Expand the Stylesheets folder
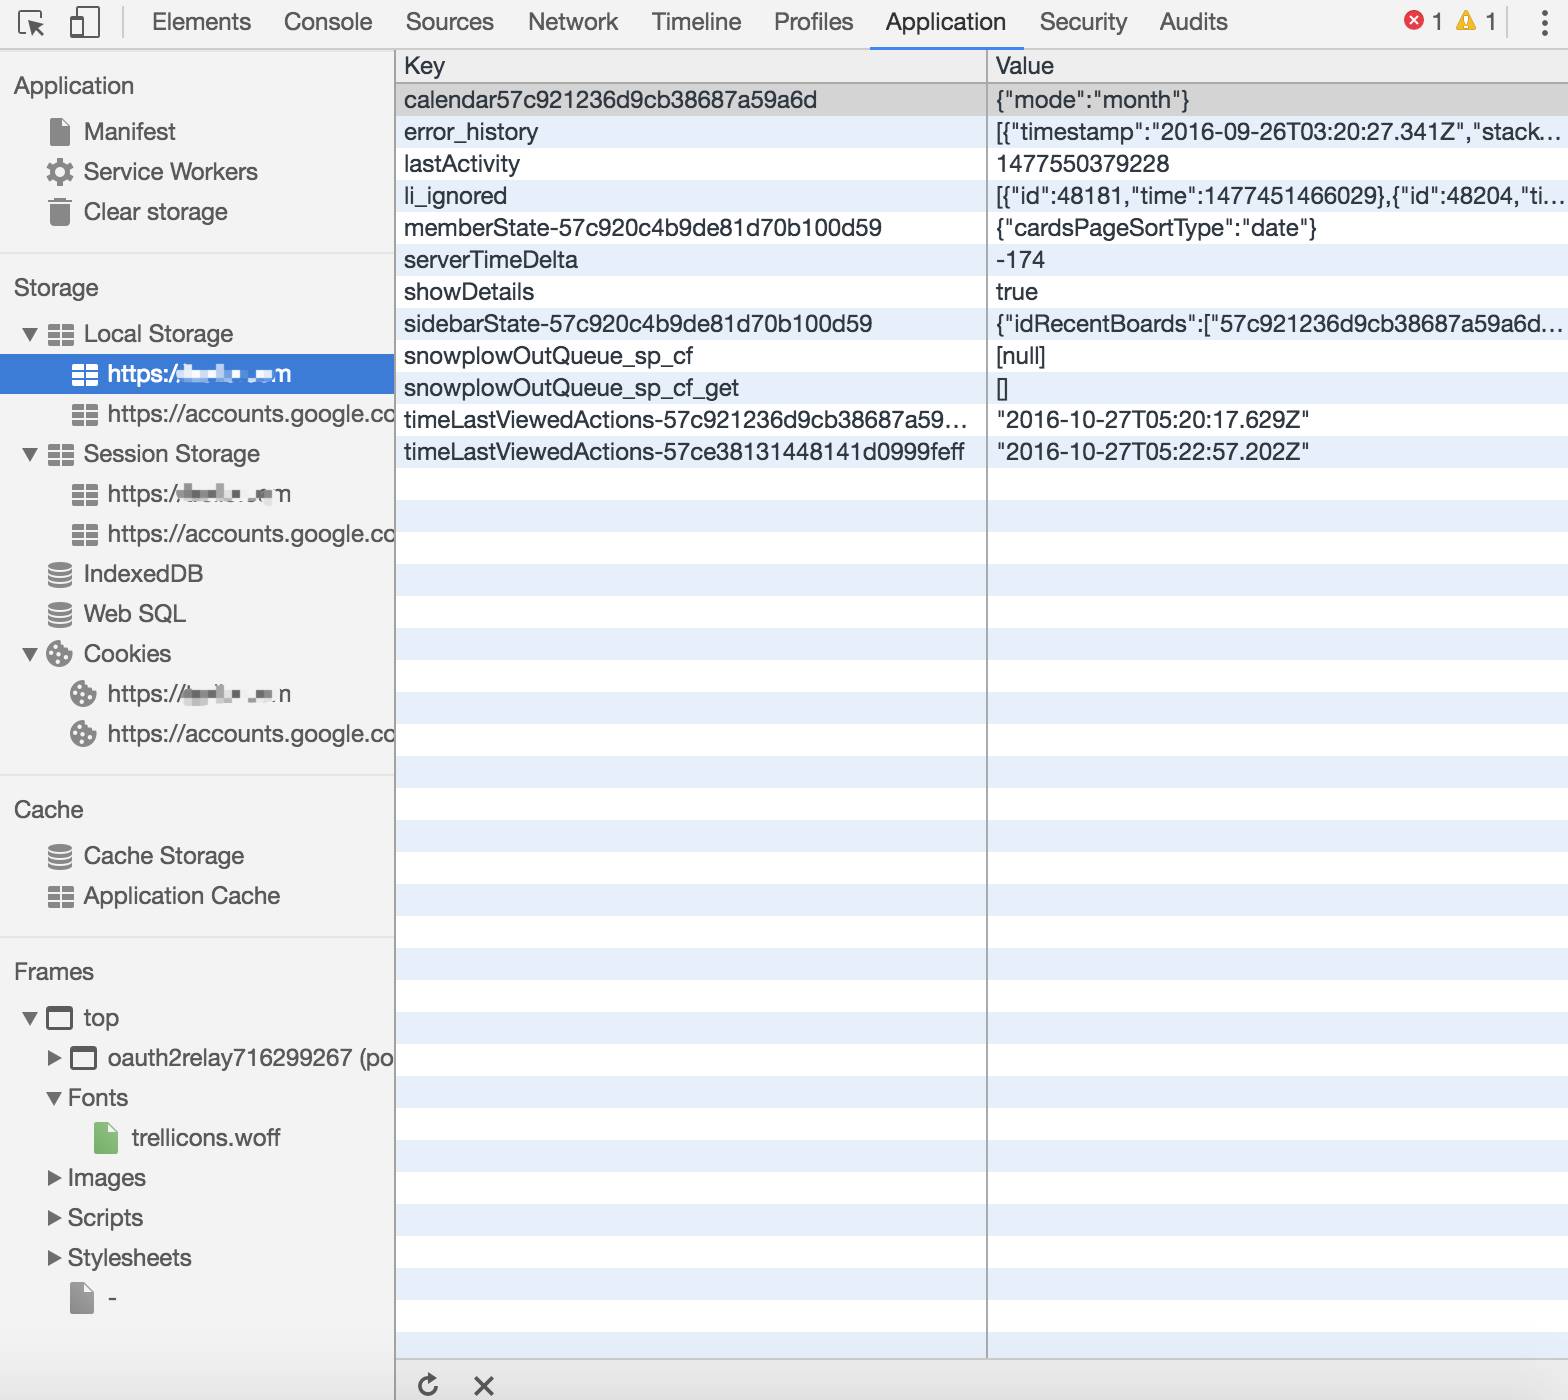Image resolution: width=1568 pixels, height=1400 pixels. [x=54, y=1258]
